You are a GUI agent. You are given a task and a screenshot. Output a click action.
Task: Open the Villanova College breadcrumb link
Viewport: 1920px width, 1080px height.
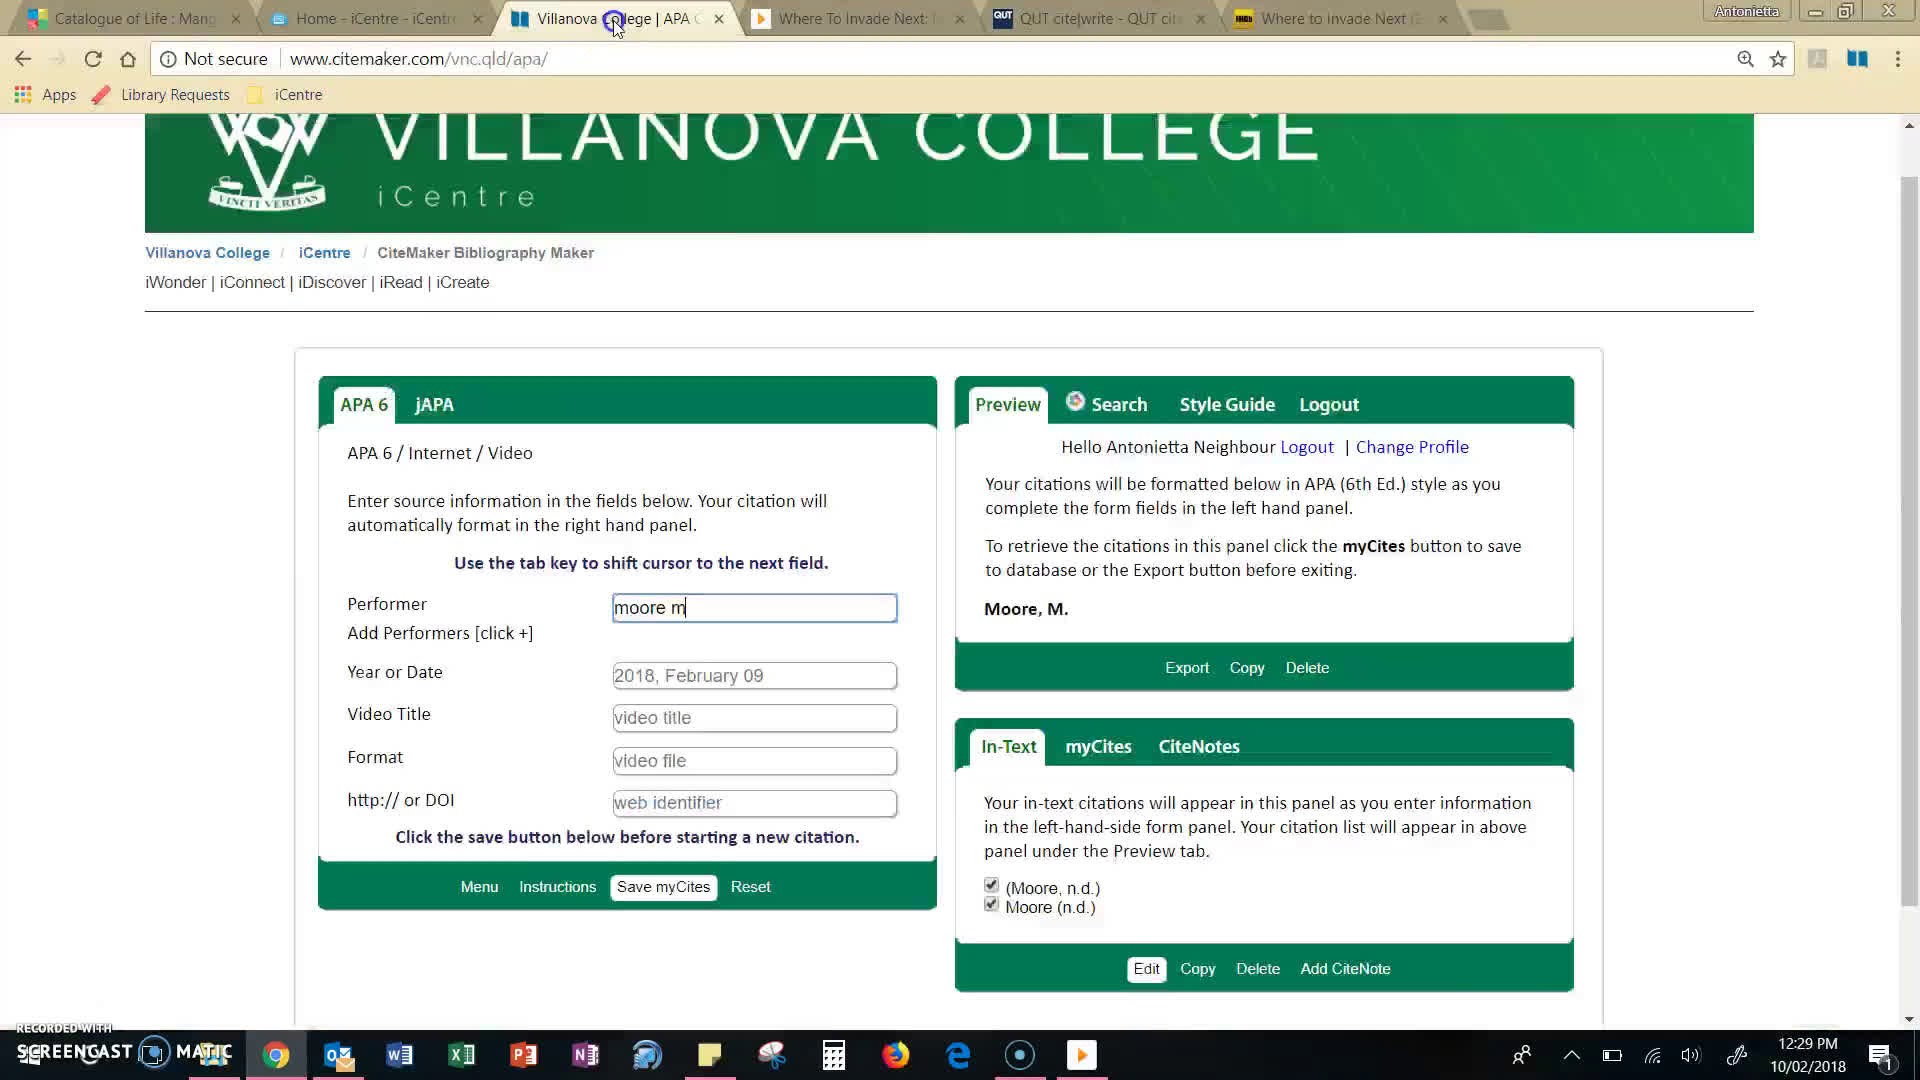point(207,253)
